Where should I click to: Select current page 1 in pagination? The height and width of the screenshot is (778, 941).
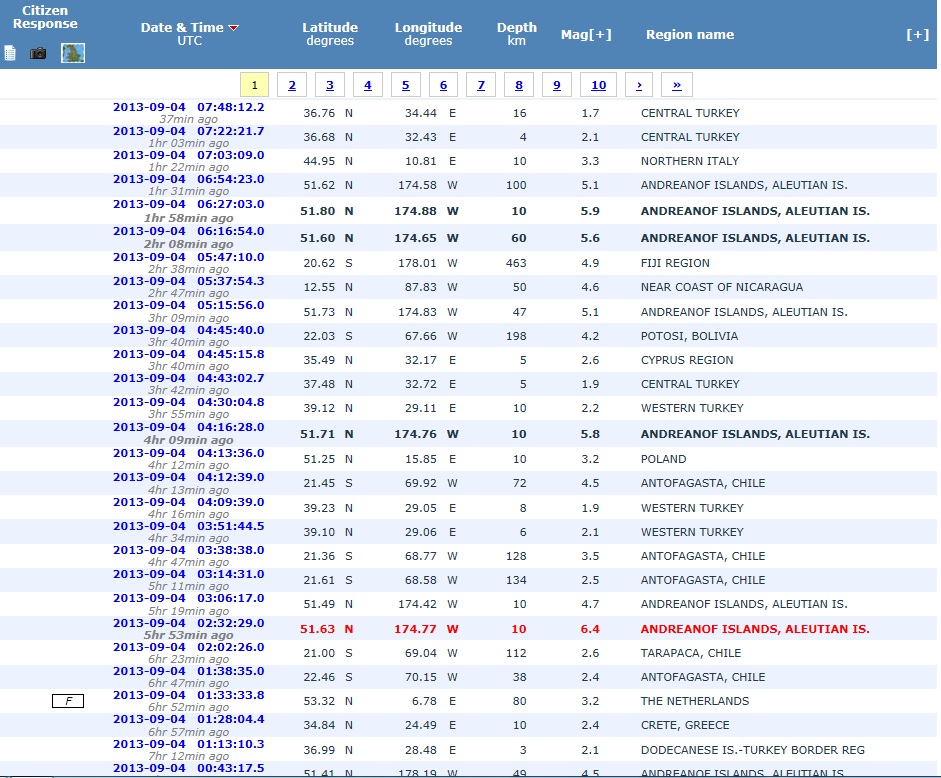tap(254, 85)
